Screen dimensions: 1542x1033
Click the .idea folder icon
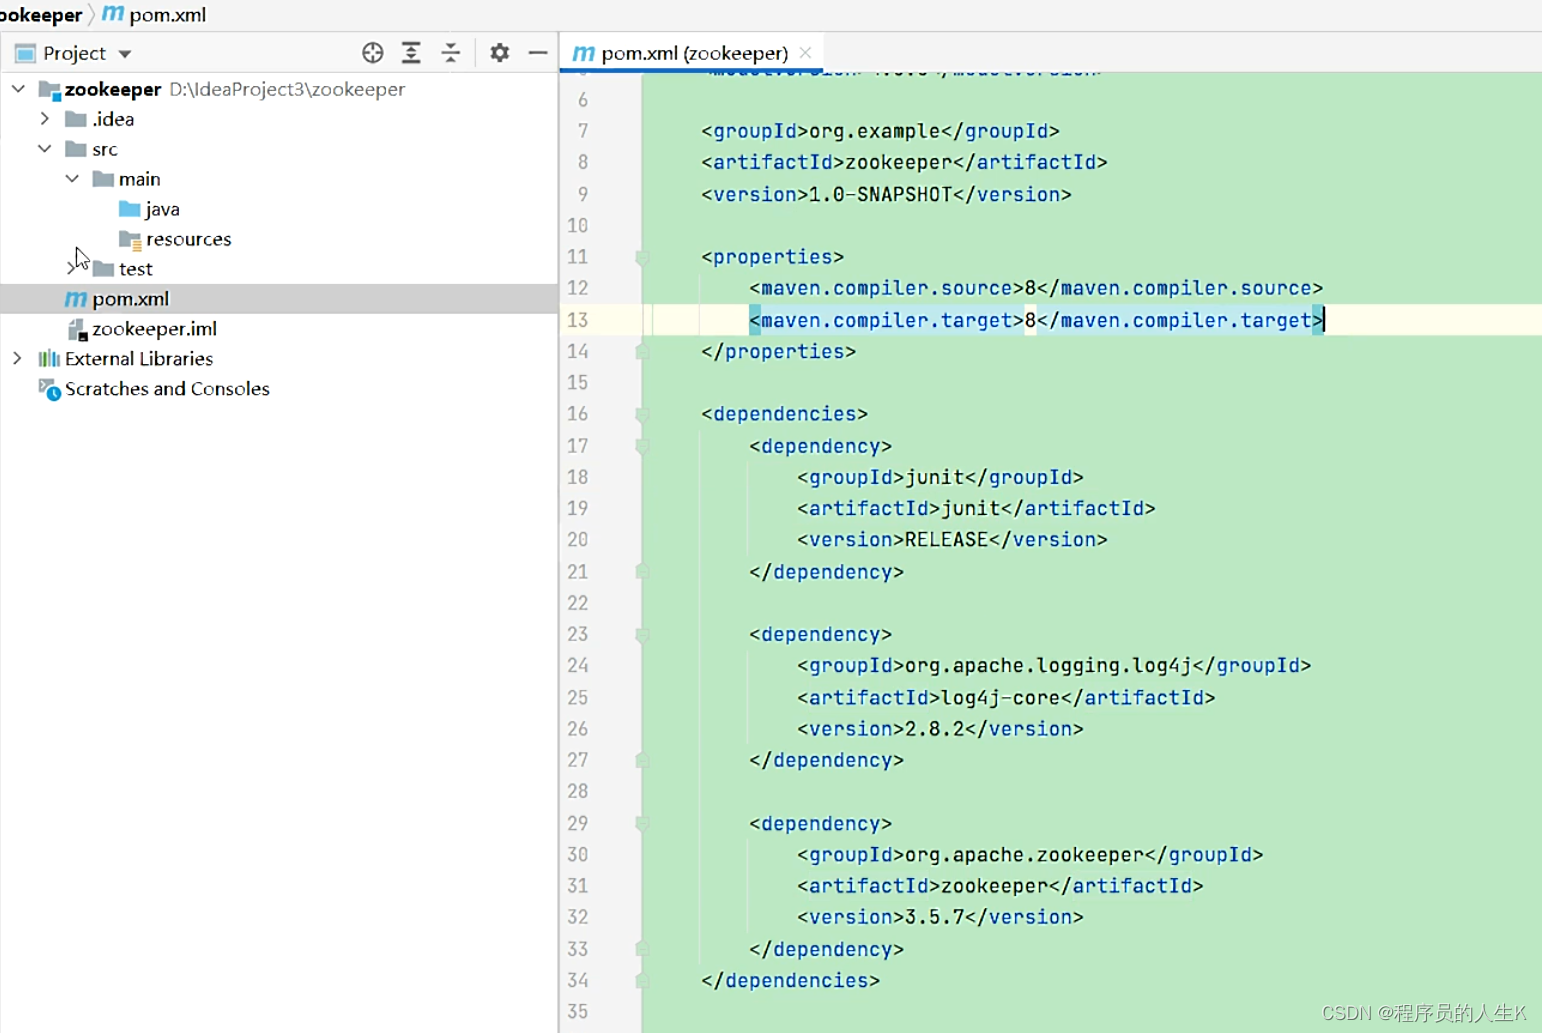(x=76, y=119)
